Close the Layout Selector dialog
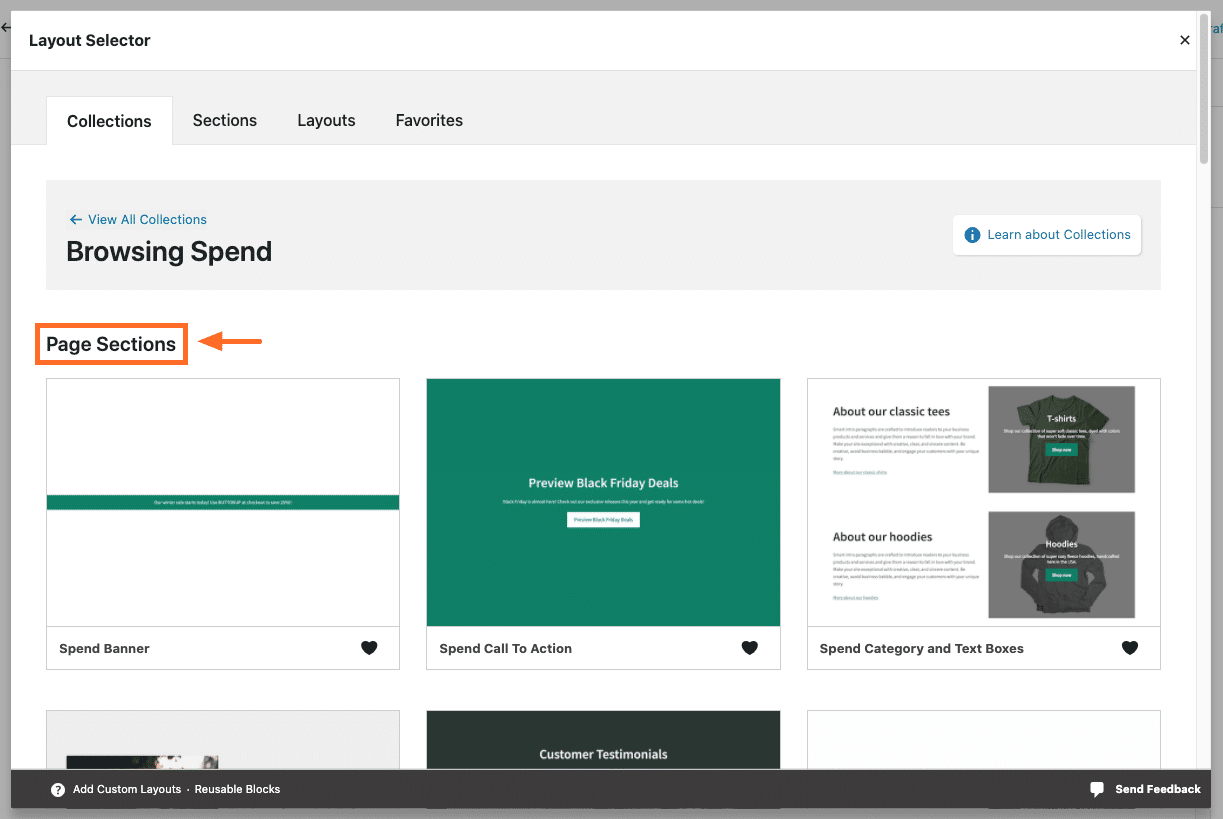 (x=1184, y=40)
